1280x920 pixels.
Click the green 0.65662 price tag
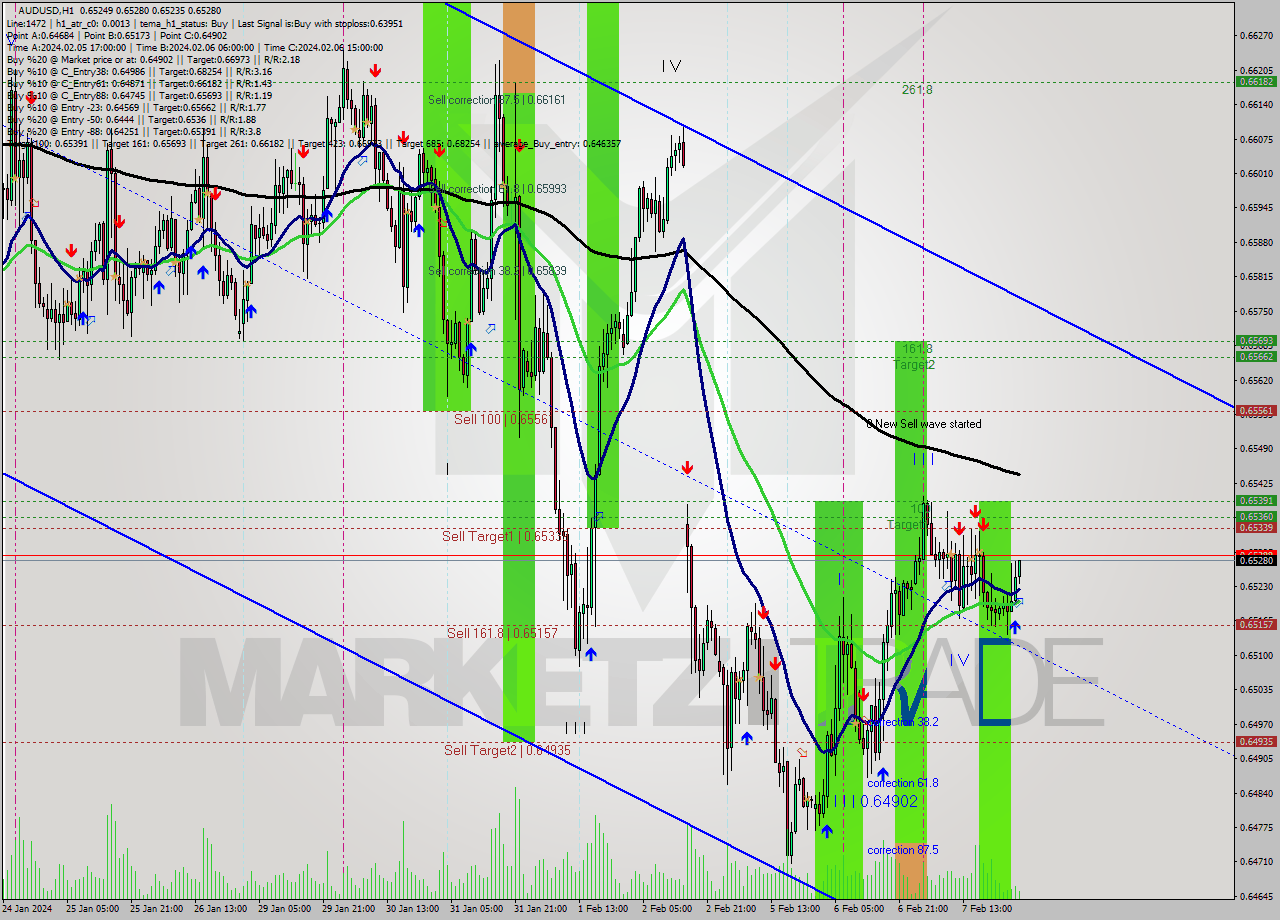[x=1255, y=356]
